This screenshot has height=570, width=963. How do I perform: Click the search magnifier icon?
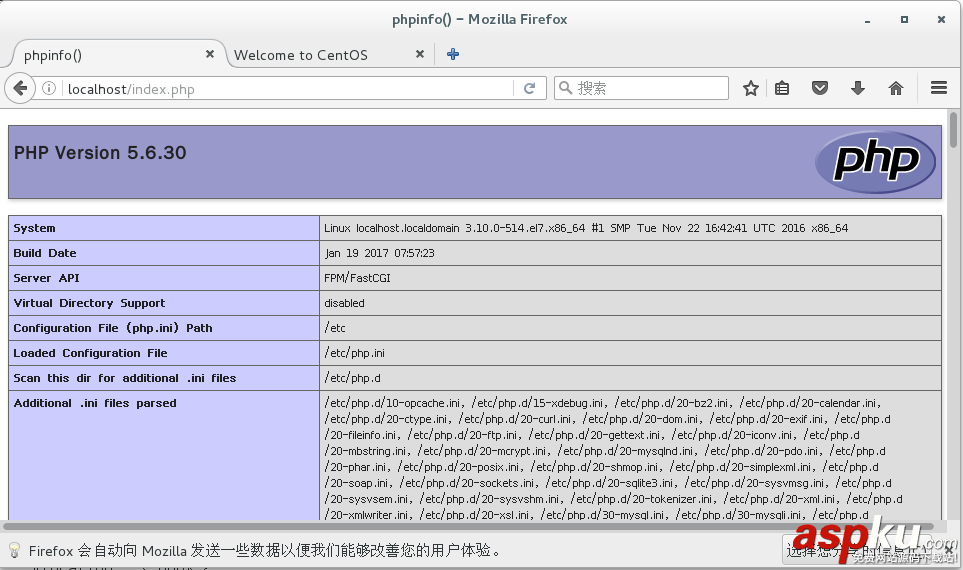click(x=566, y=88)
